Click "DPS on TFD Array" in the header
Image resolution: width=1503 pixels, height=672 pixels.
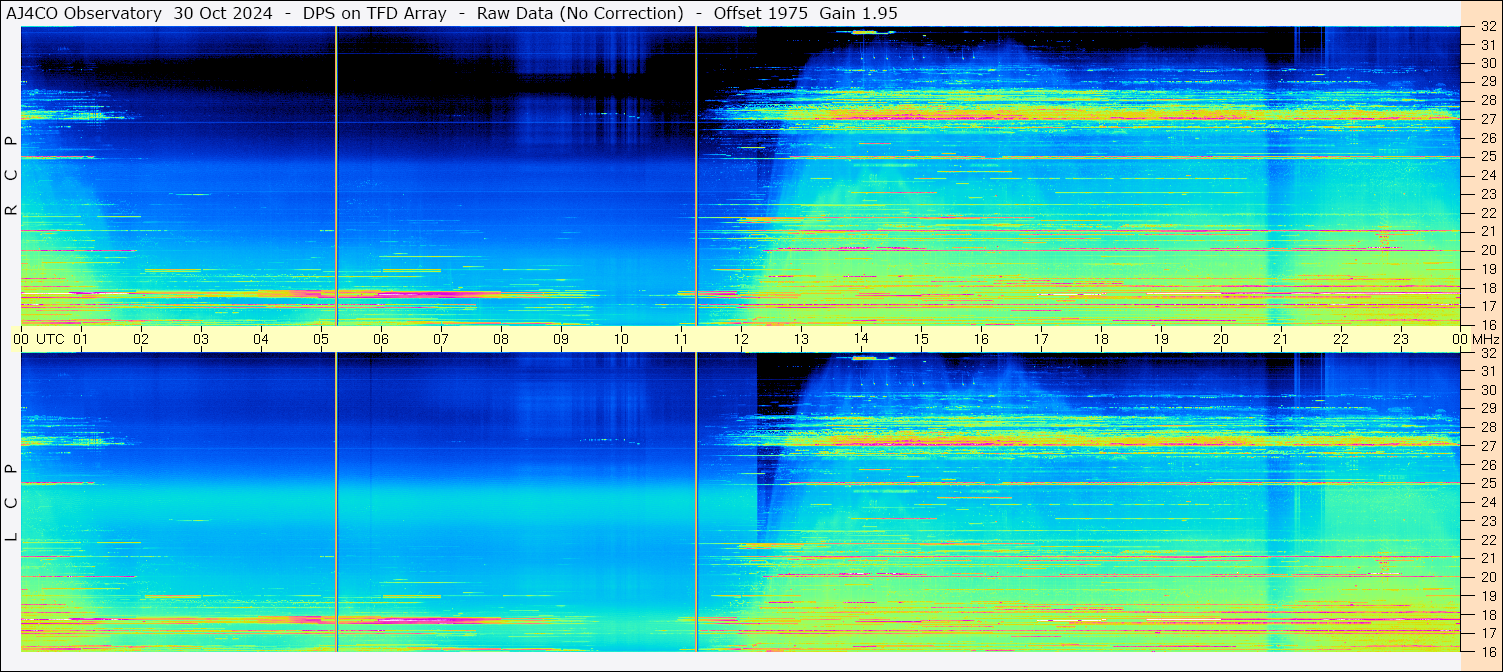(377, 13)
